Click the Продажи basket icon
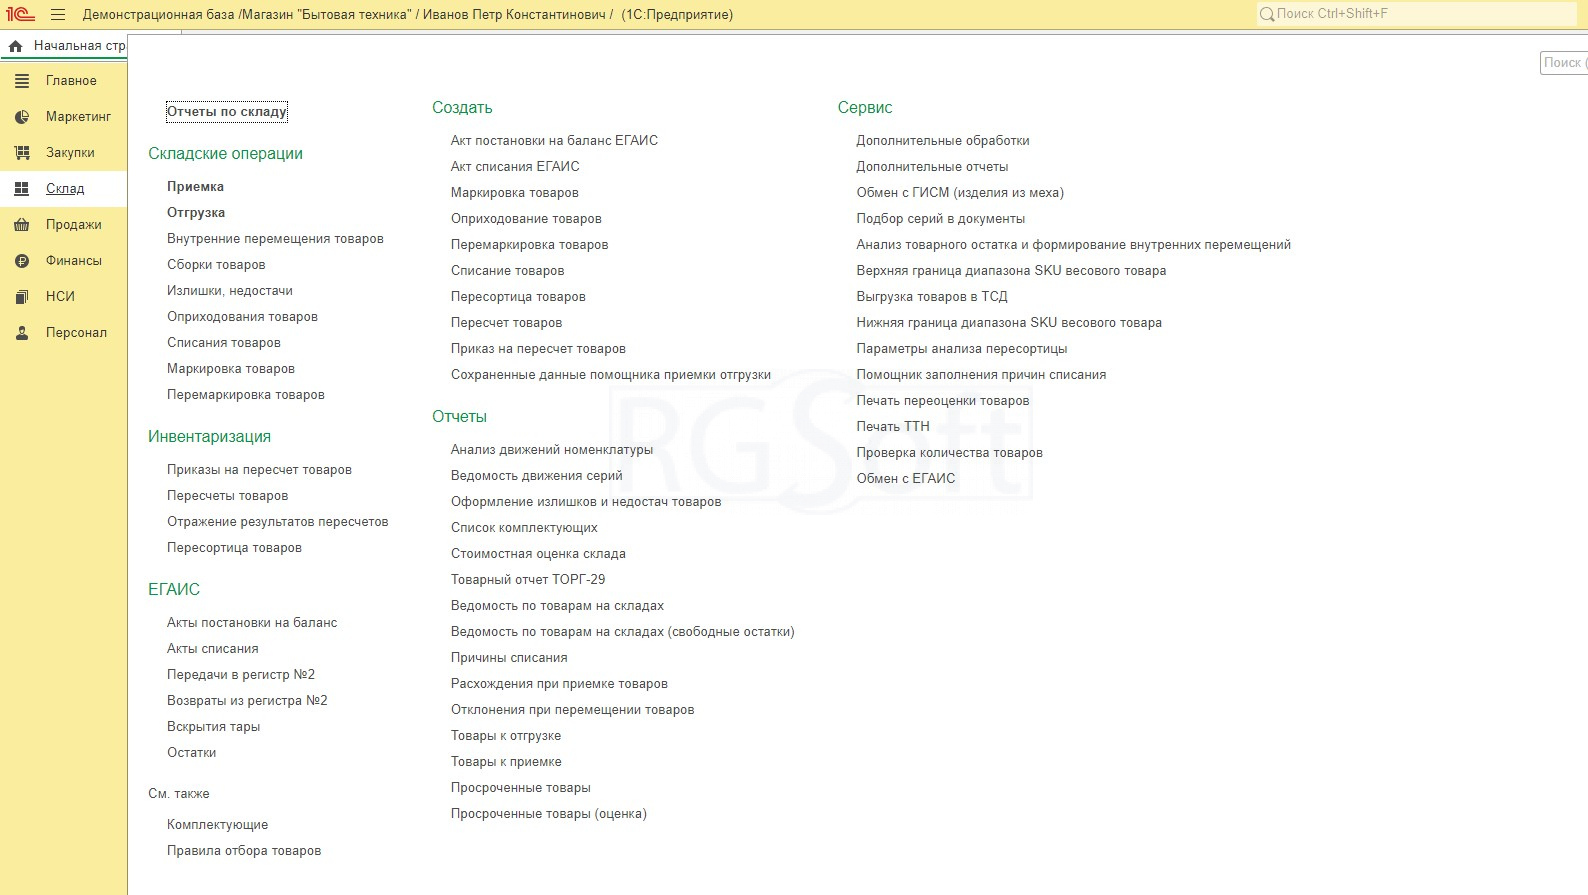The width and height of the screenshot is (1588, 895). tap(22, 225)
